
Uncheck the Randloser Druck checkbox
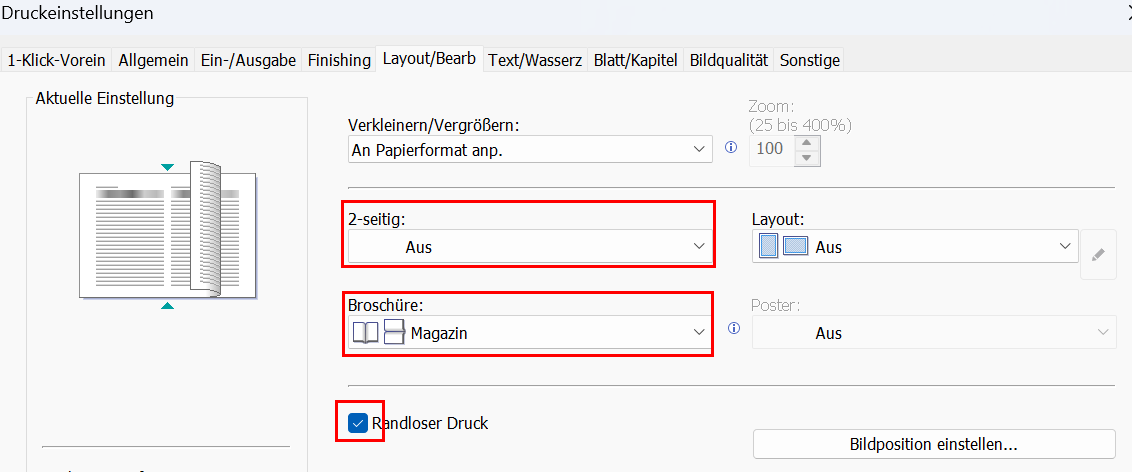pos(358,423)
